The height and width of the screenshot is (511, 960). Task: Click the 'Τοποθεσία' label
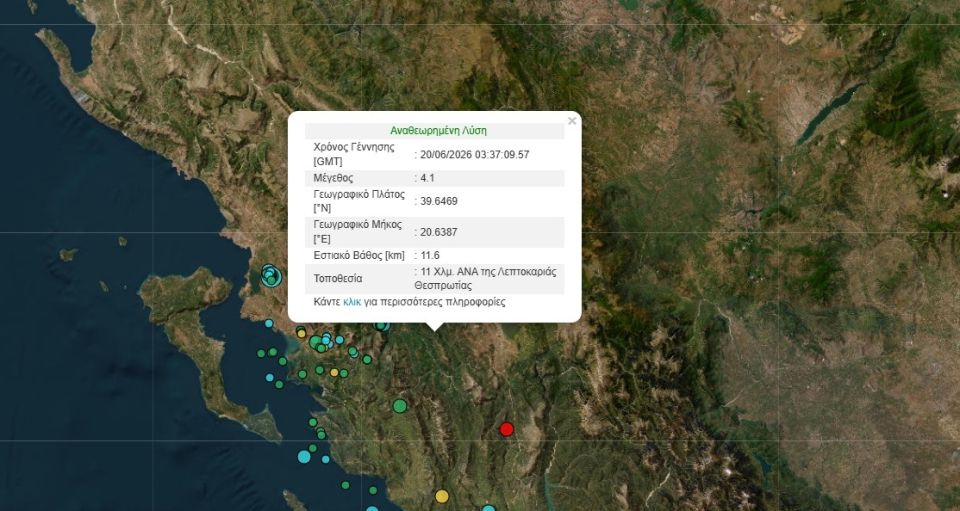[x=338, y=278]
